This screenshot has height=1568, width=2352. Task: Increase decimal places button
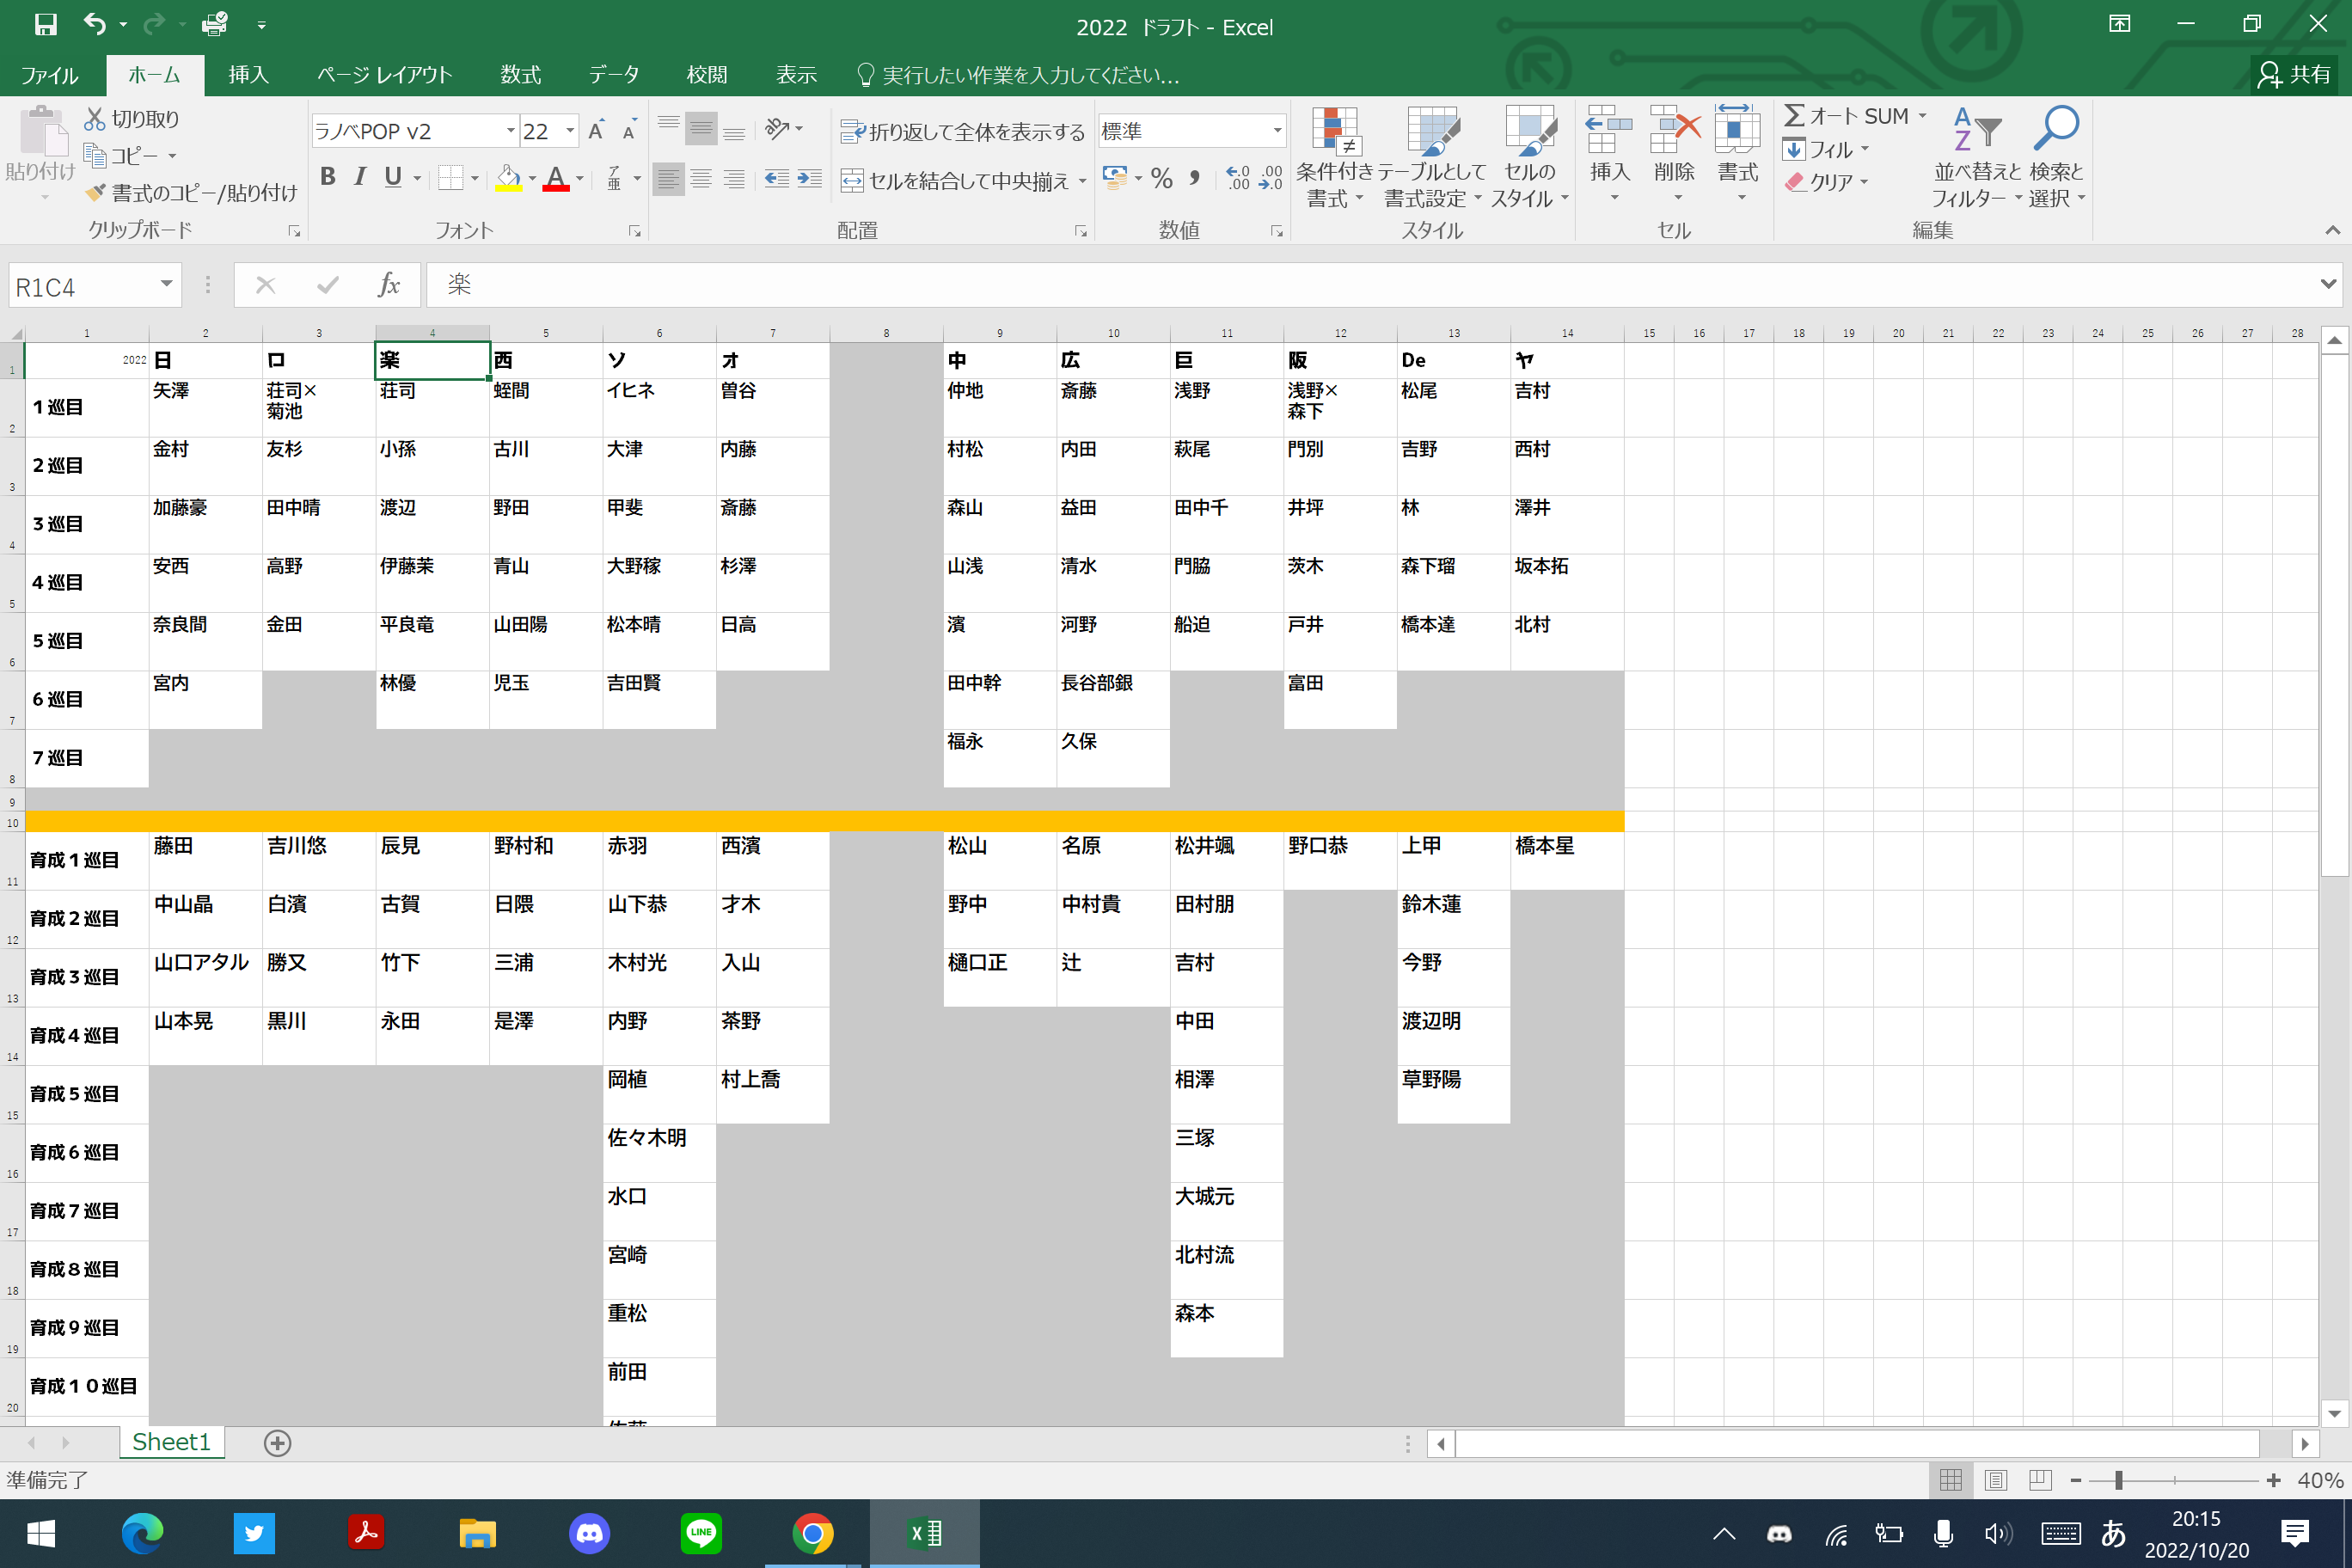(x=1238, y=179)
